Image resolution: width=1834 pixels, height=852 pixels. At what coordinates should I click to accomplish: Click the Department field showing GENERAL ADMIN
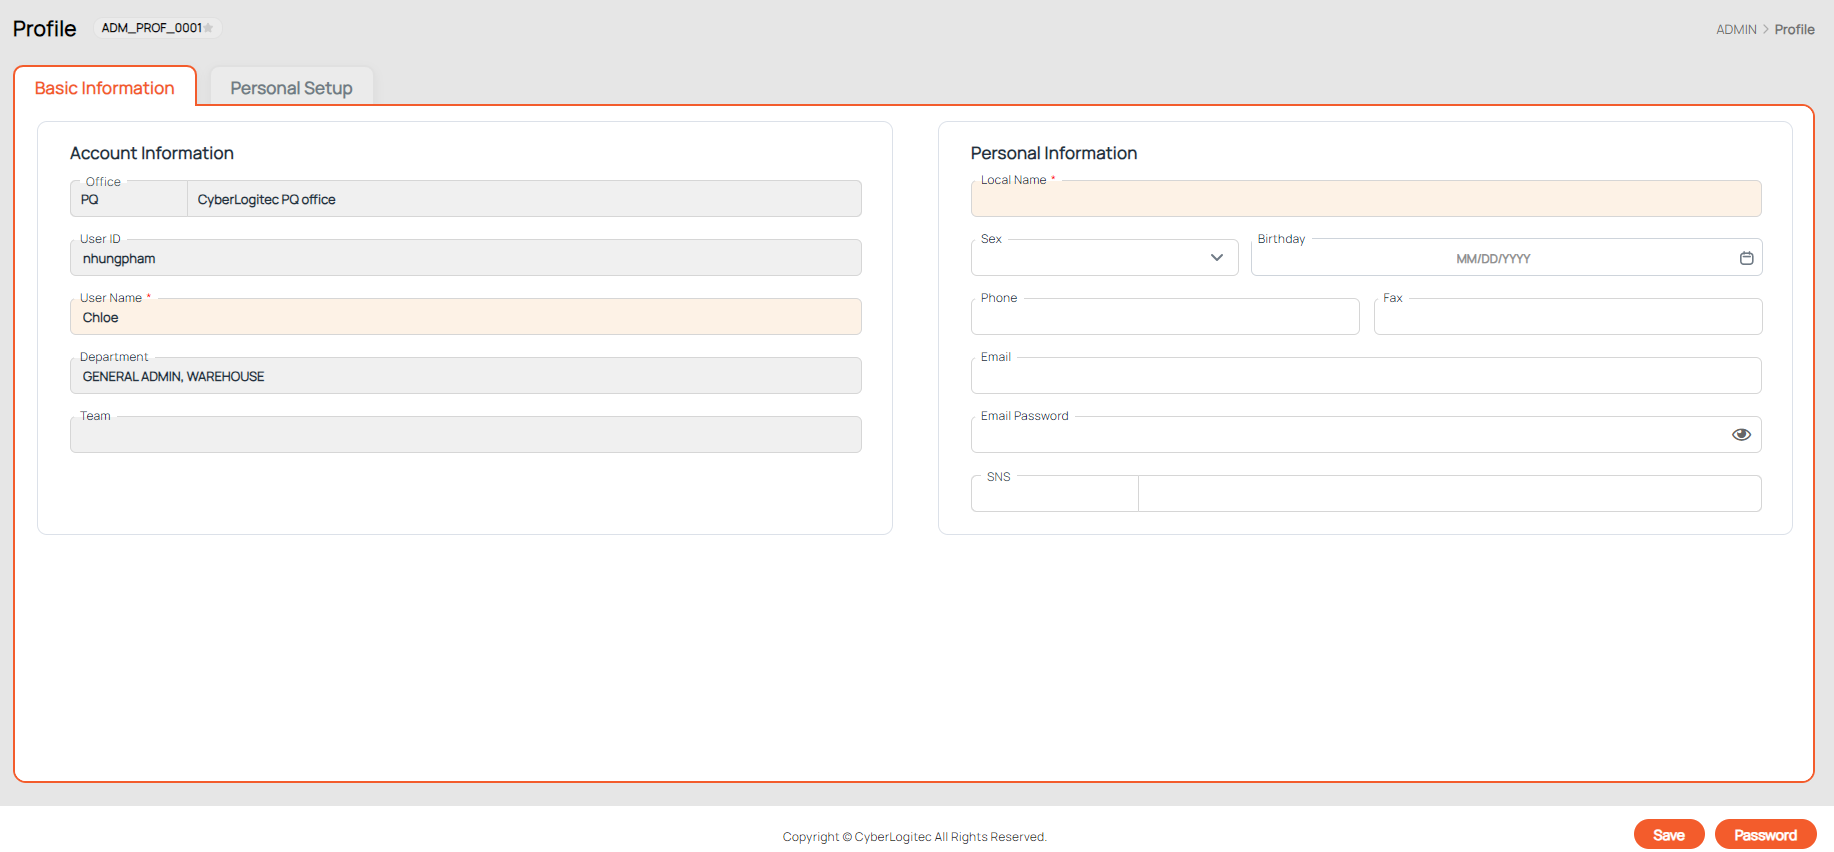465,377
